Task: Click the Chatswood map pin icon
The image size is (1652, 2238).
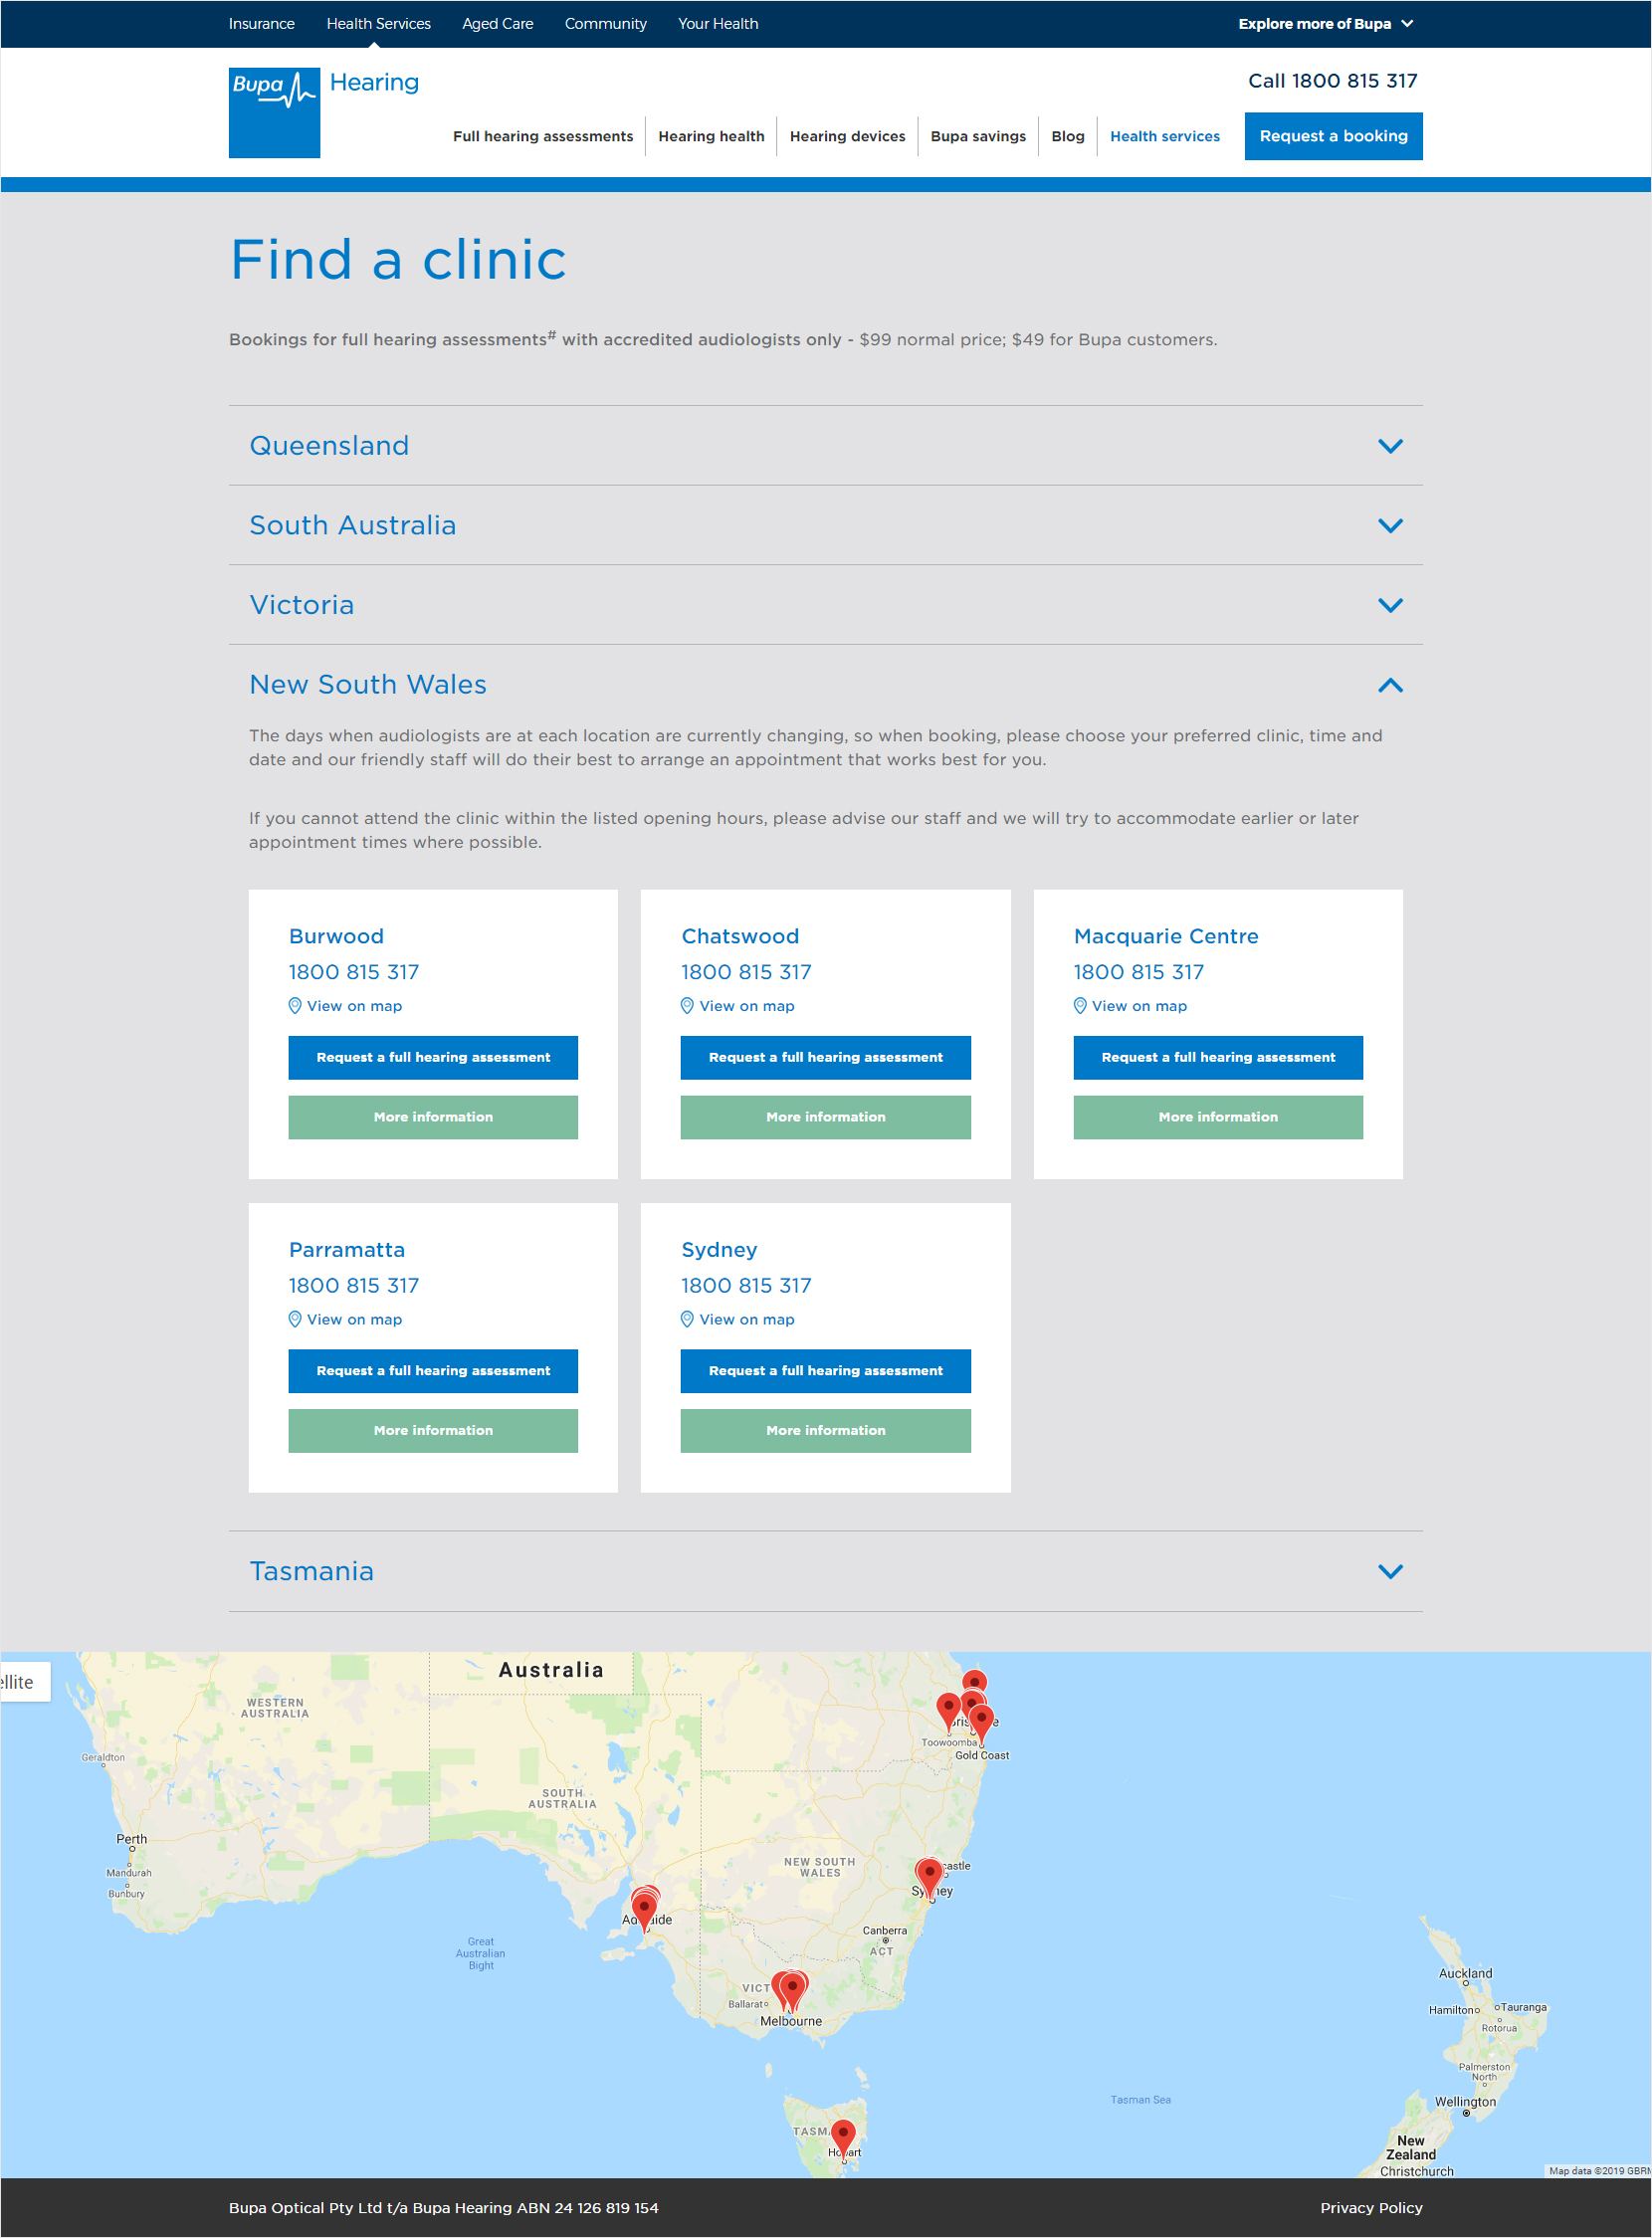Action: 687,1006
